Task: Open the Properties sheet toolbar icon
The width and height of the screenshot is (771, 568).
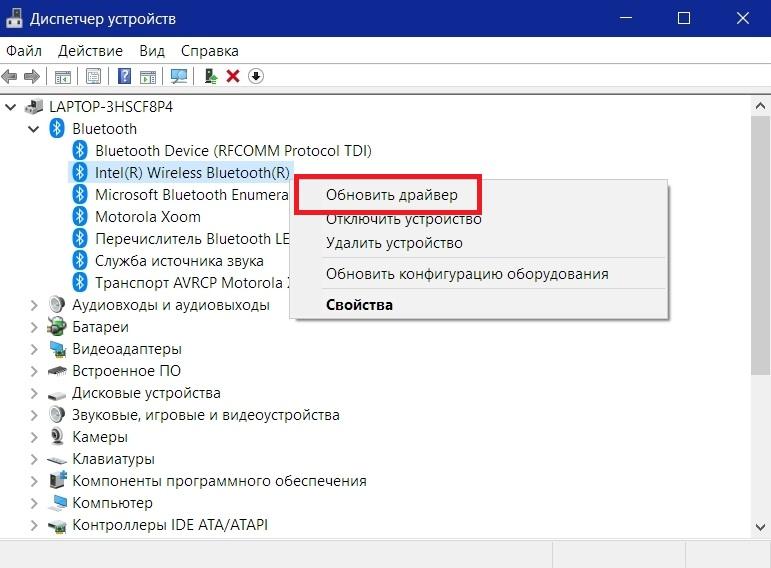Action: point(93,76)
